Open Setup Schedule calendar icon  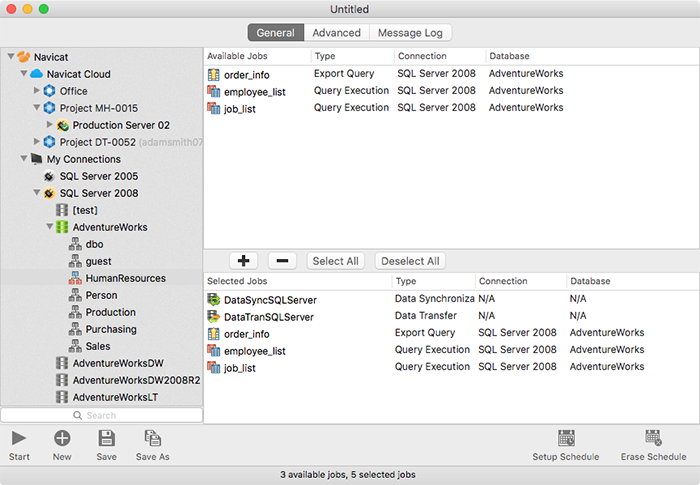pos(566,438)
